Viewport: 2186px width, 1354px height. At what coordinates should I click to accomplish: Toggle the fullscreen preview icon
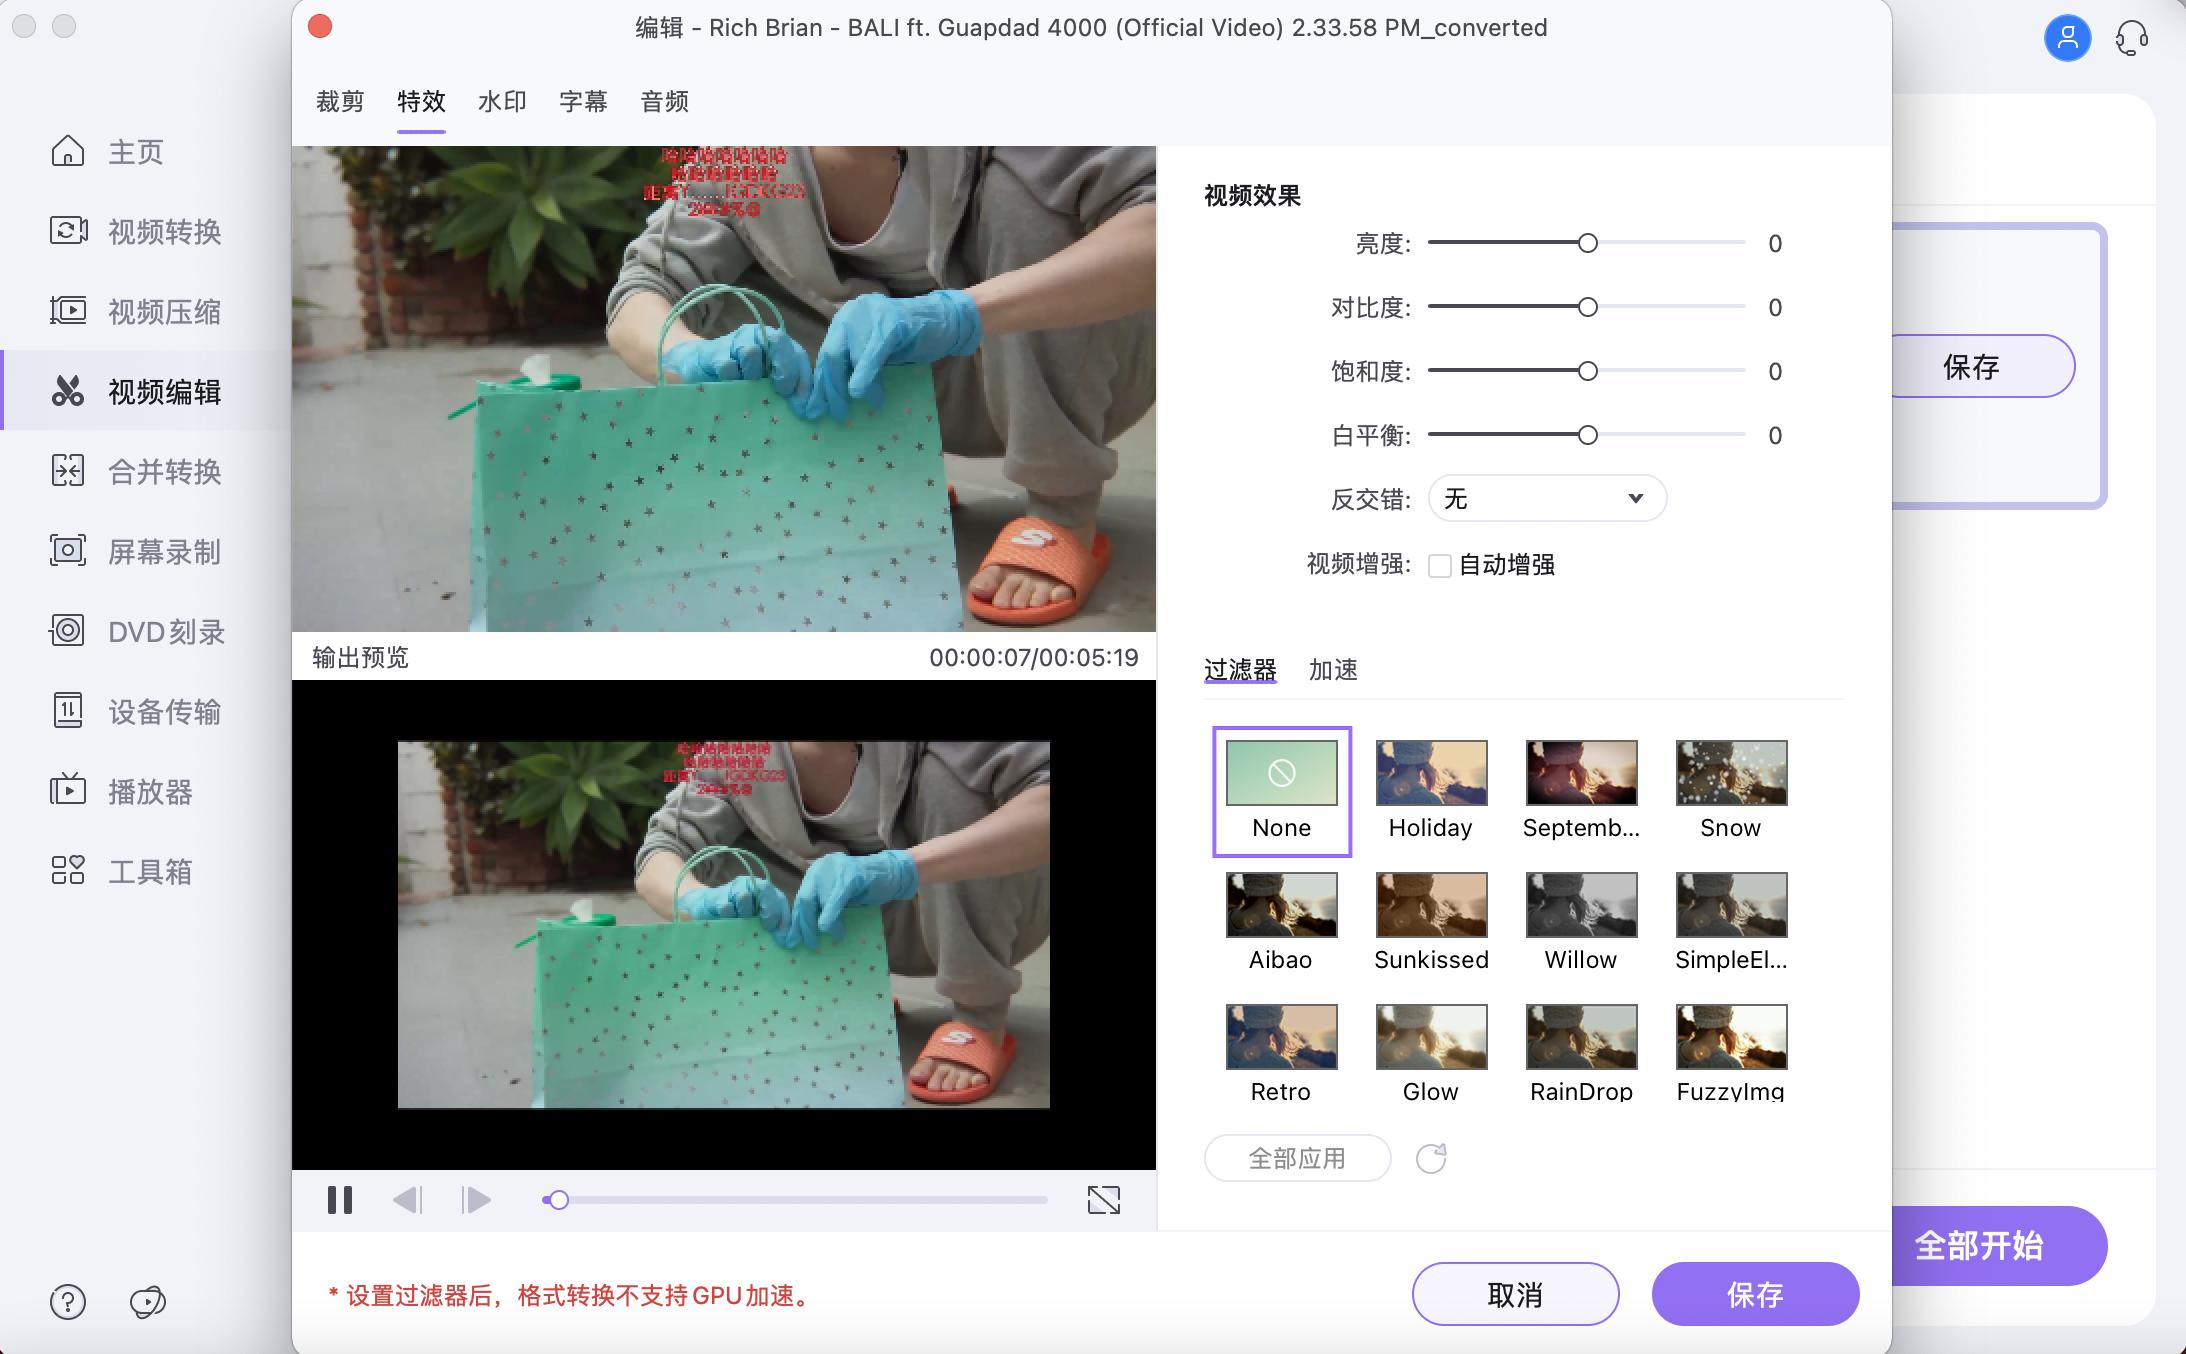(x=1103, y=1200)
